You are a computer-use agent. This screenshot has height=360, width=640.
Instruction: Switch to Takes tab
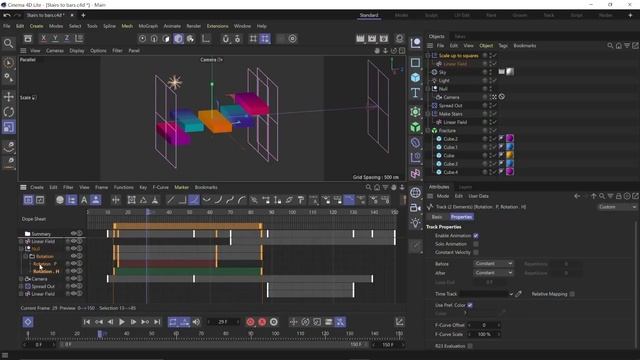(x=460, y=36)
